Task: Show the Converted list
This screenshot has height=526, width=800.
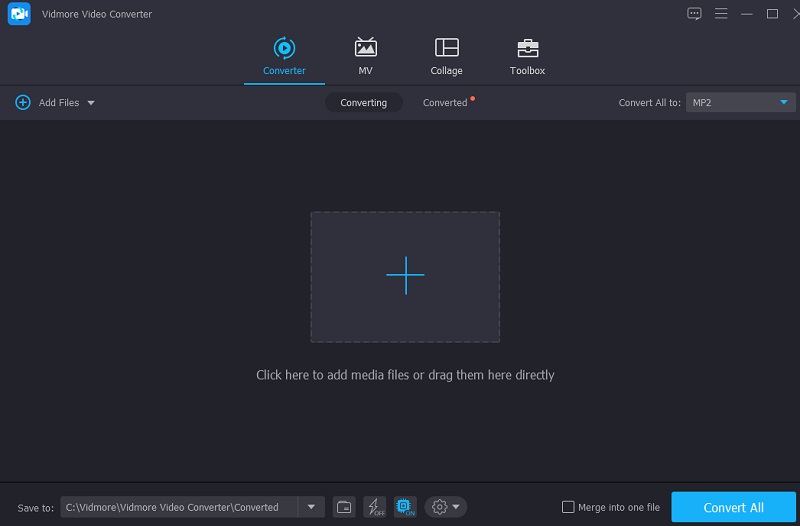Action: (445, 103)
